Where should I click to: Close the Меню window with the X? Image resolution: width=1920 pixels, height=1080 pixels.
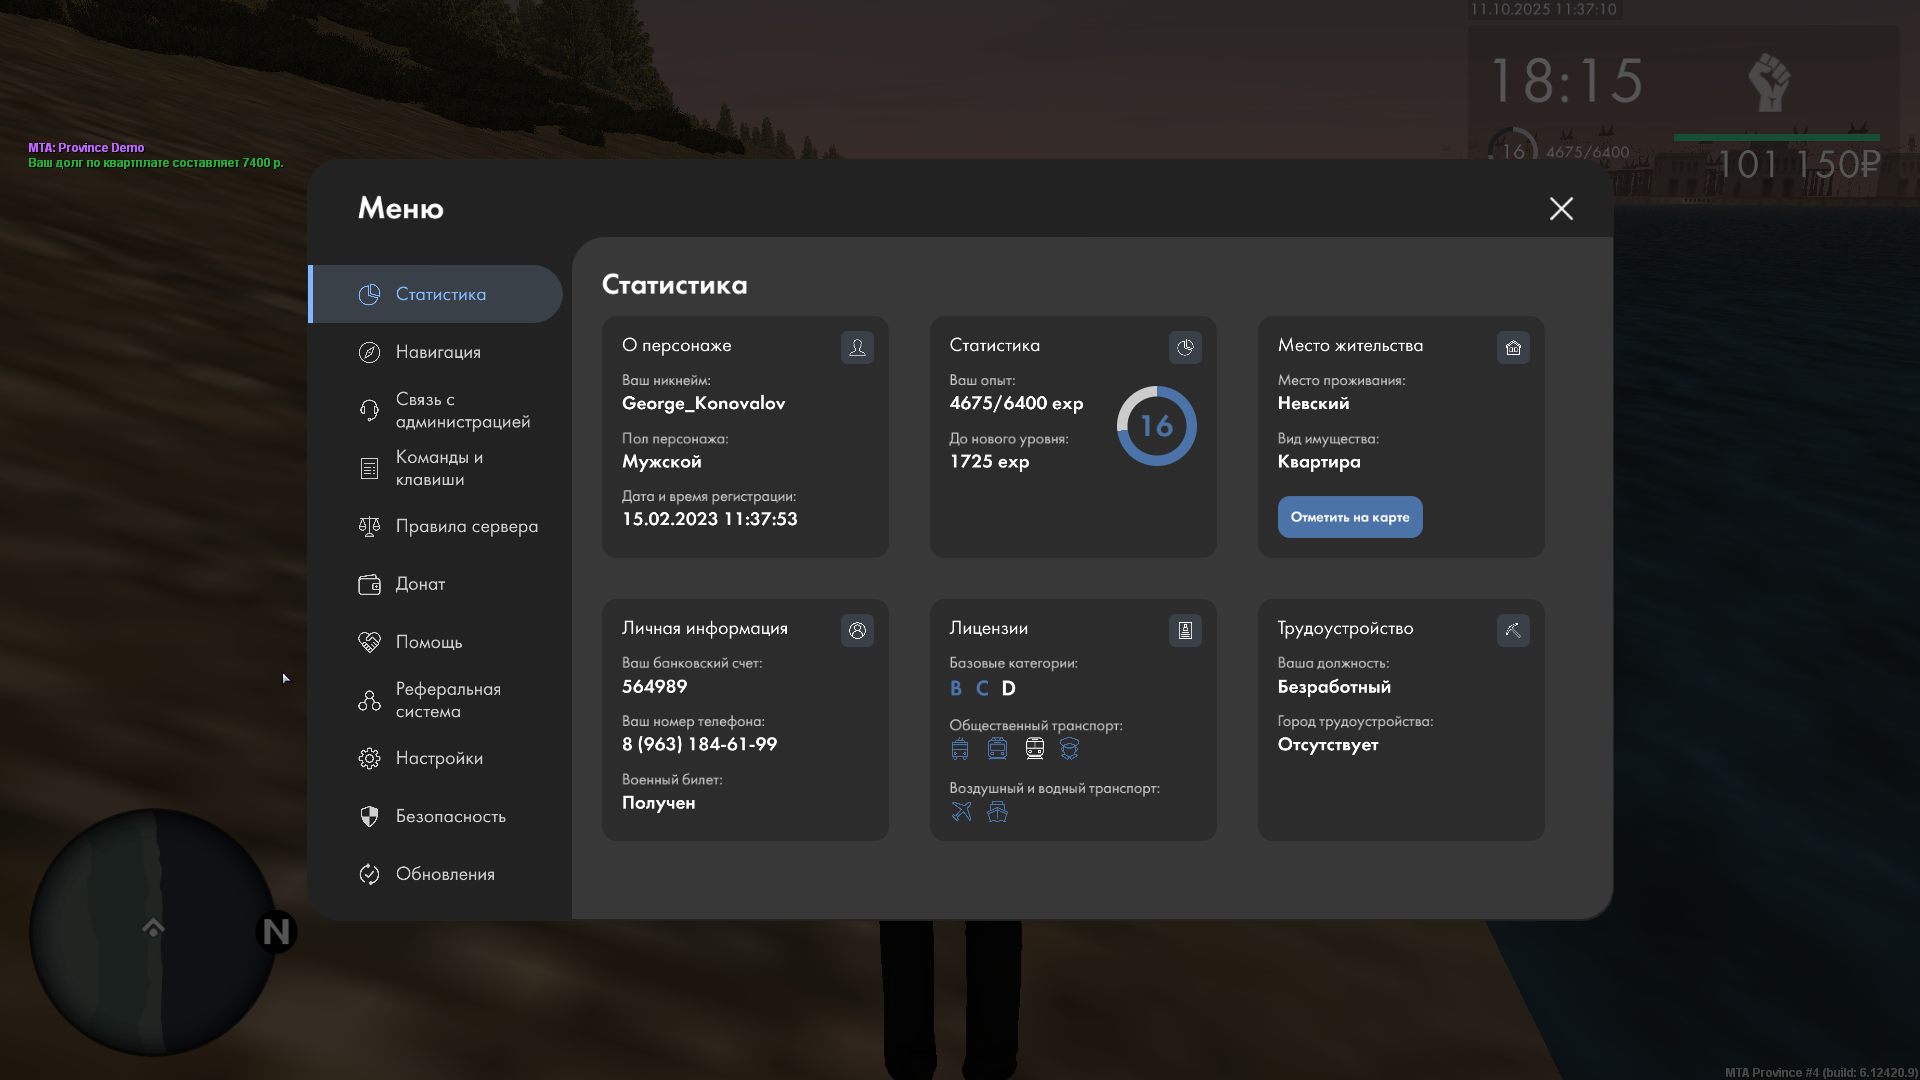coord(1561,208)
